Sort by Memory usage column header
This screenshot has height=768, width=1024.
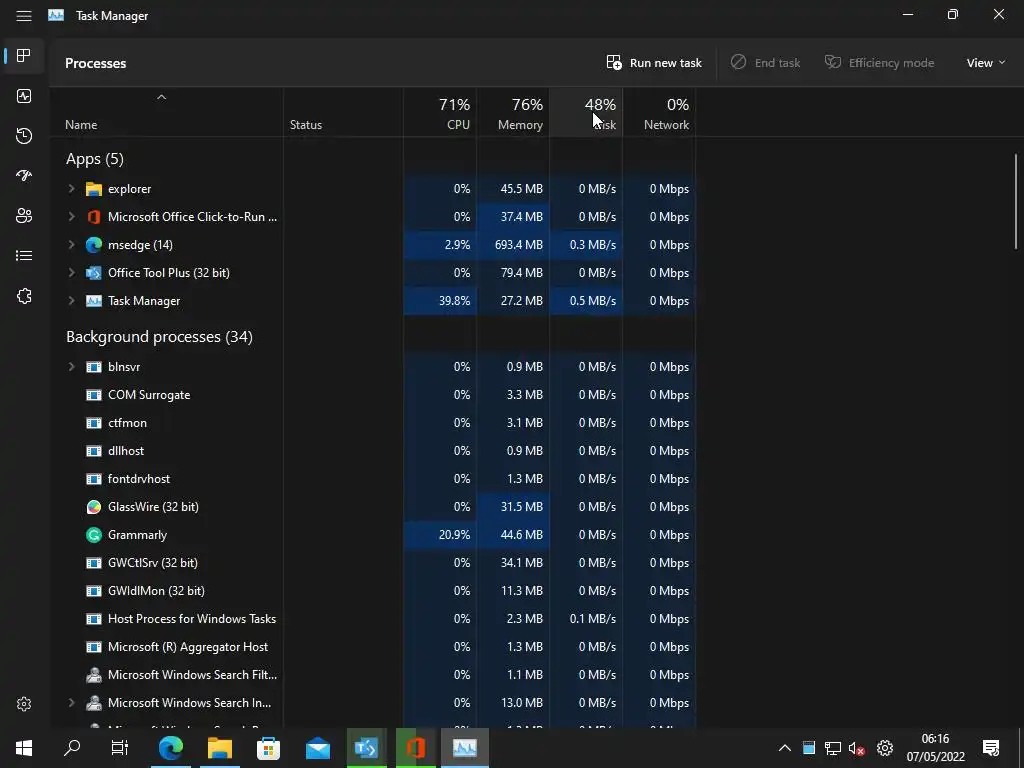(x=513, y=113)
